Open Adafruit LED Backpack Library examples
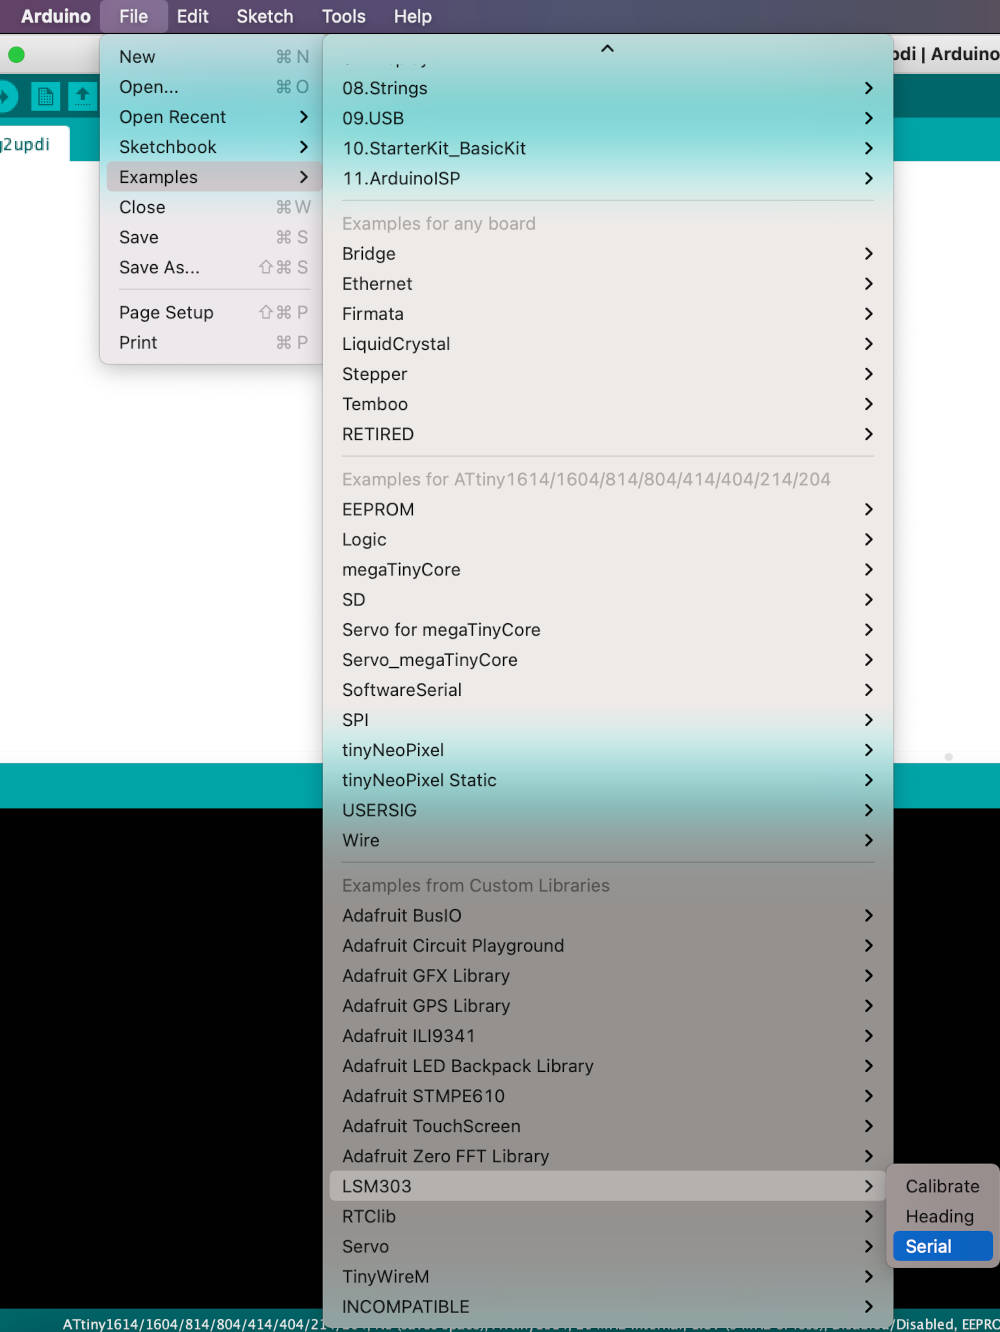 tap(607, 1065)
